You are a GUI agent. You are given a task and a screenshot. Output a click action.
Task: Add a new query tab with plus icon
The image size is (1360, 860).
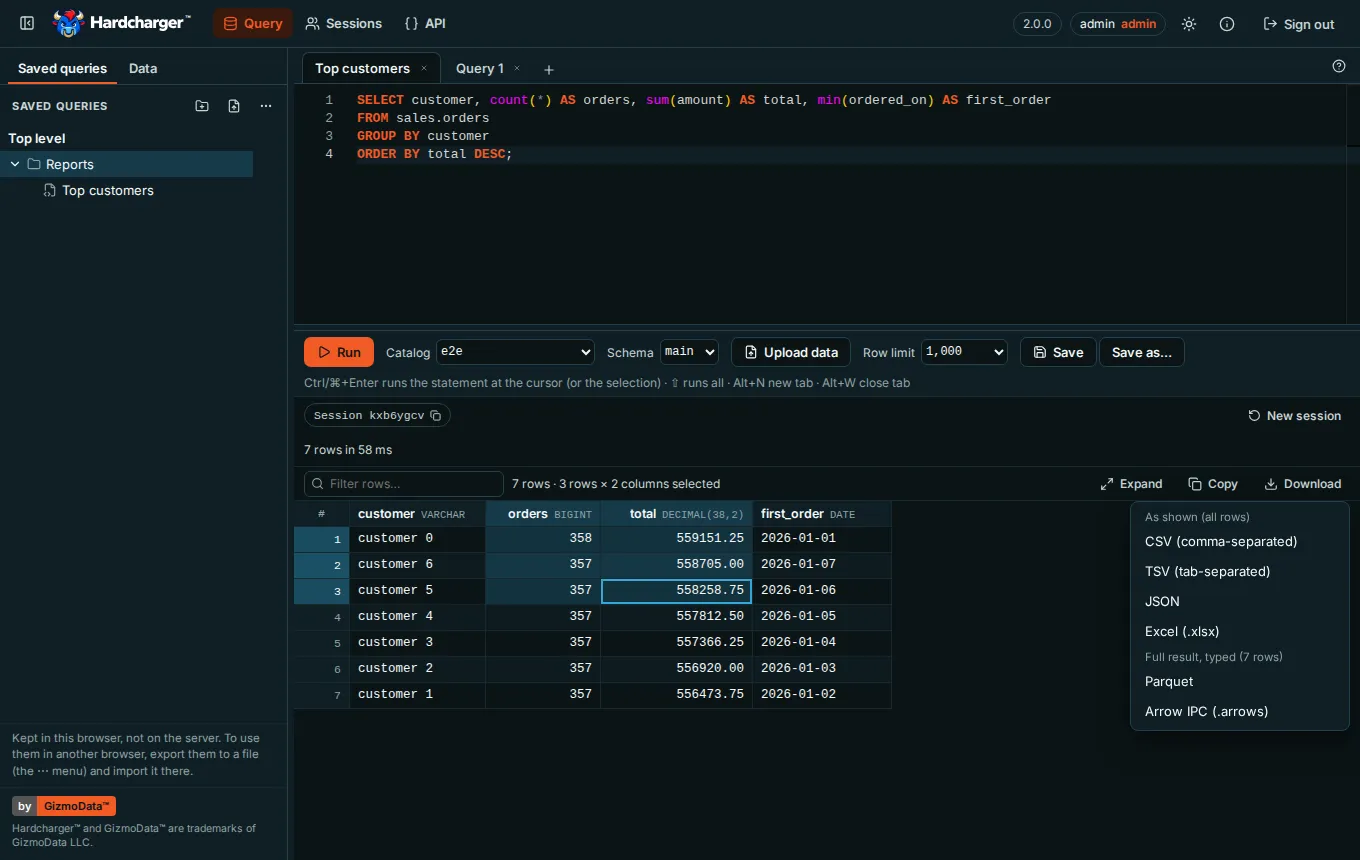coord(548,69)
